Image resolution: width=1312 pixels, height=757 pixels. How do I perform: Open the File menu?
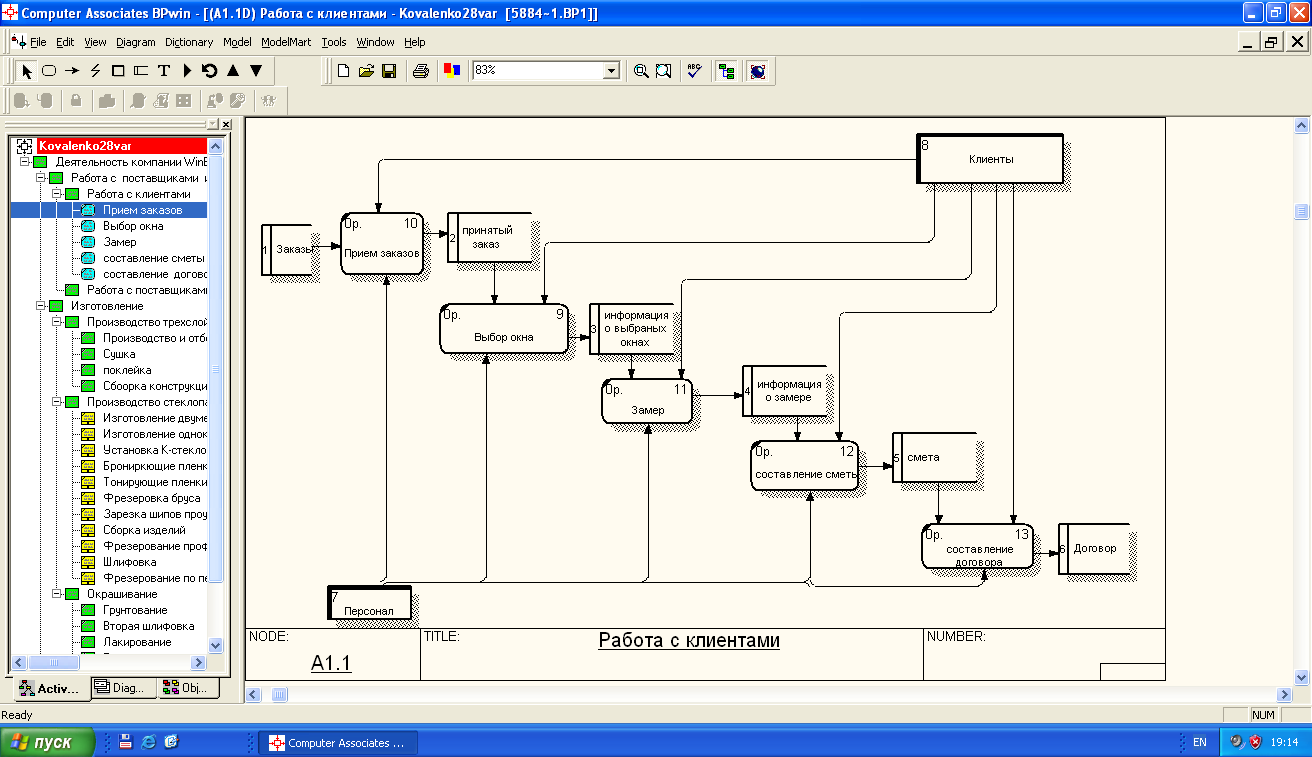tap(38, 42)
